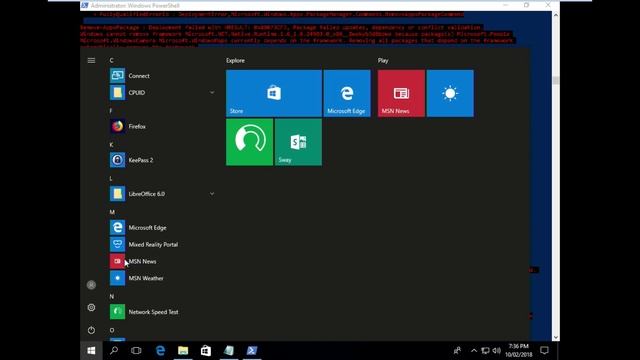Open People icon in system tray
The image size is (640, 360).
tap(457, 351)
